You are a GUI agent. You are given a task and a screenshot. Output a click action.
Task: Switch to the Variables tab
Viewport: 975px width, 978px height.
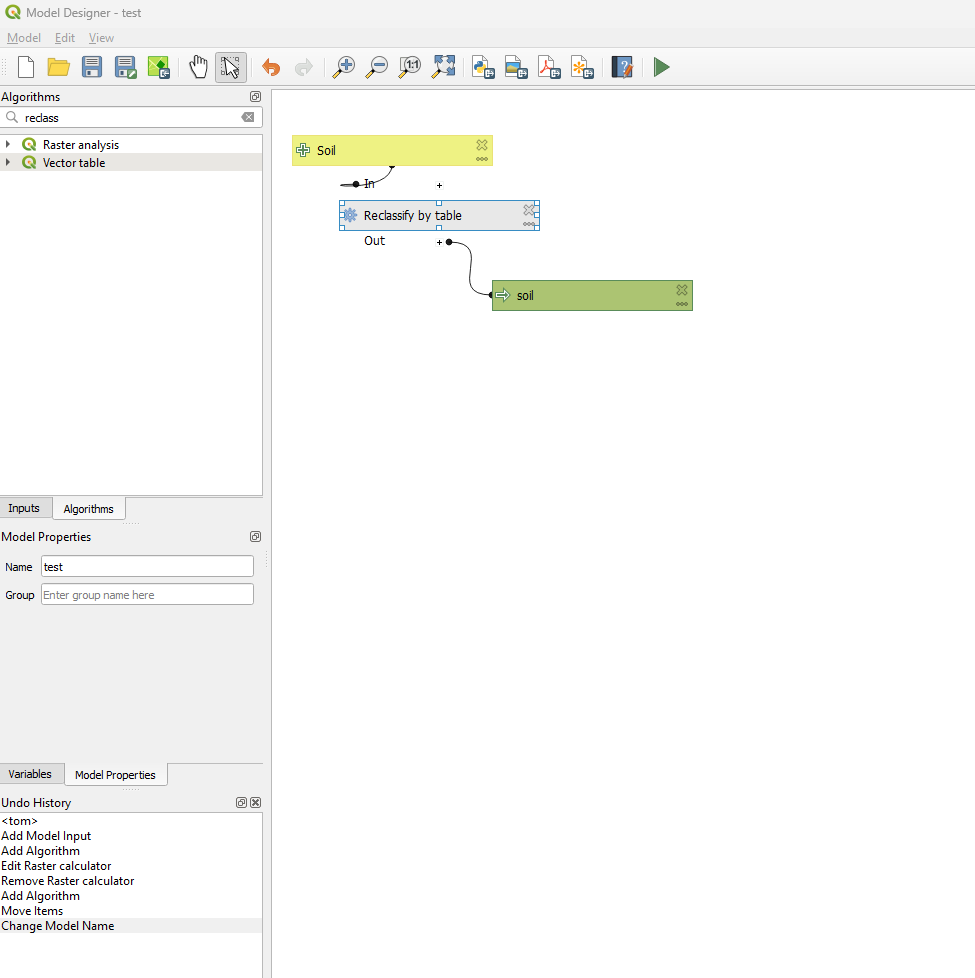pyautogui.click(x=32, y=774)
